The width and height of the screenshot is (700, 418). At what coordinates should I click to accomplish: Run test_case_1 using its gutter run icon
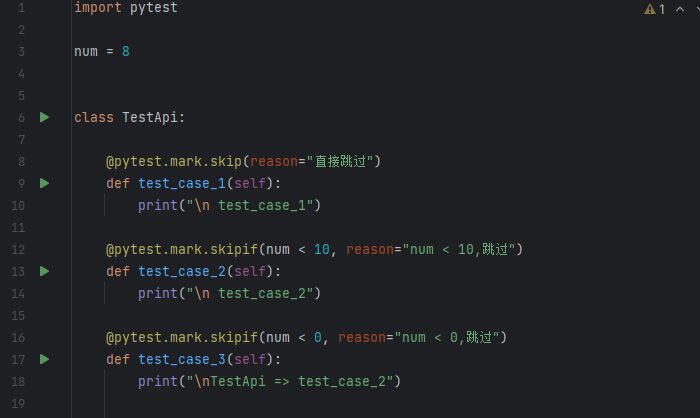pyautogui.click(x=44, y=184)
